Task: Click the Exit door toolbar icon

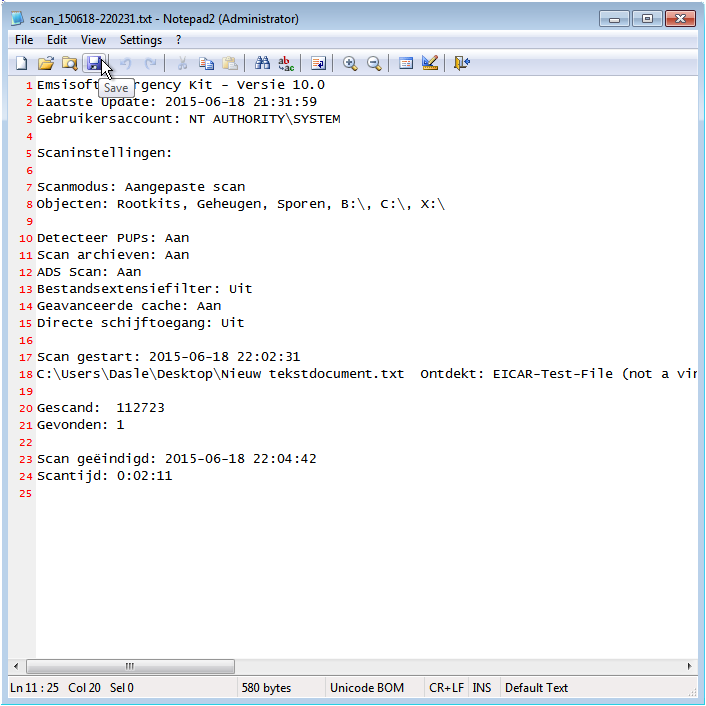Action: pyautogui.click(x=462, y=63)
